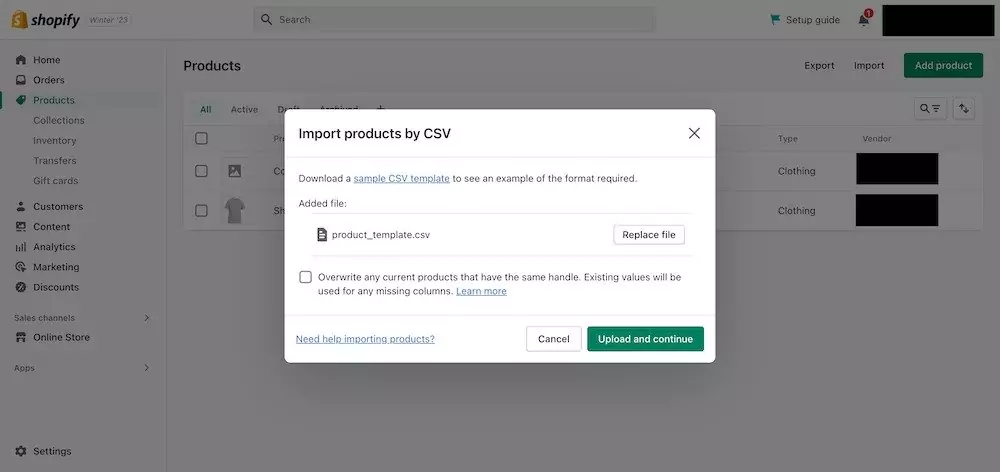Image resolution: width=1000 pixels, height=472 pixels.
Task: Open the Customers section icon
Action: 21,207
